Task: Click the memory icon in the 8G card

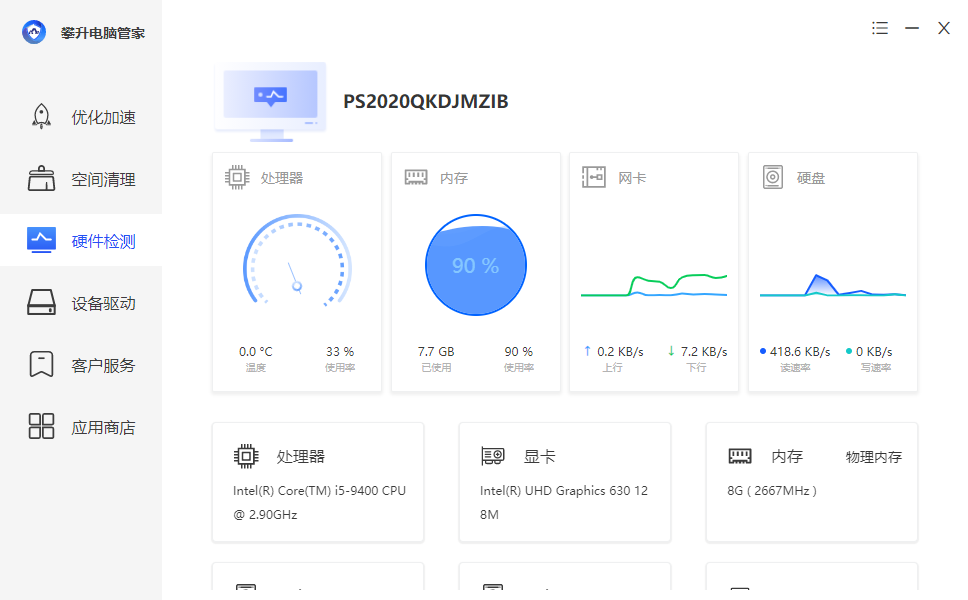Action: pyautogui.click(x=740, y=456)
